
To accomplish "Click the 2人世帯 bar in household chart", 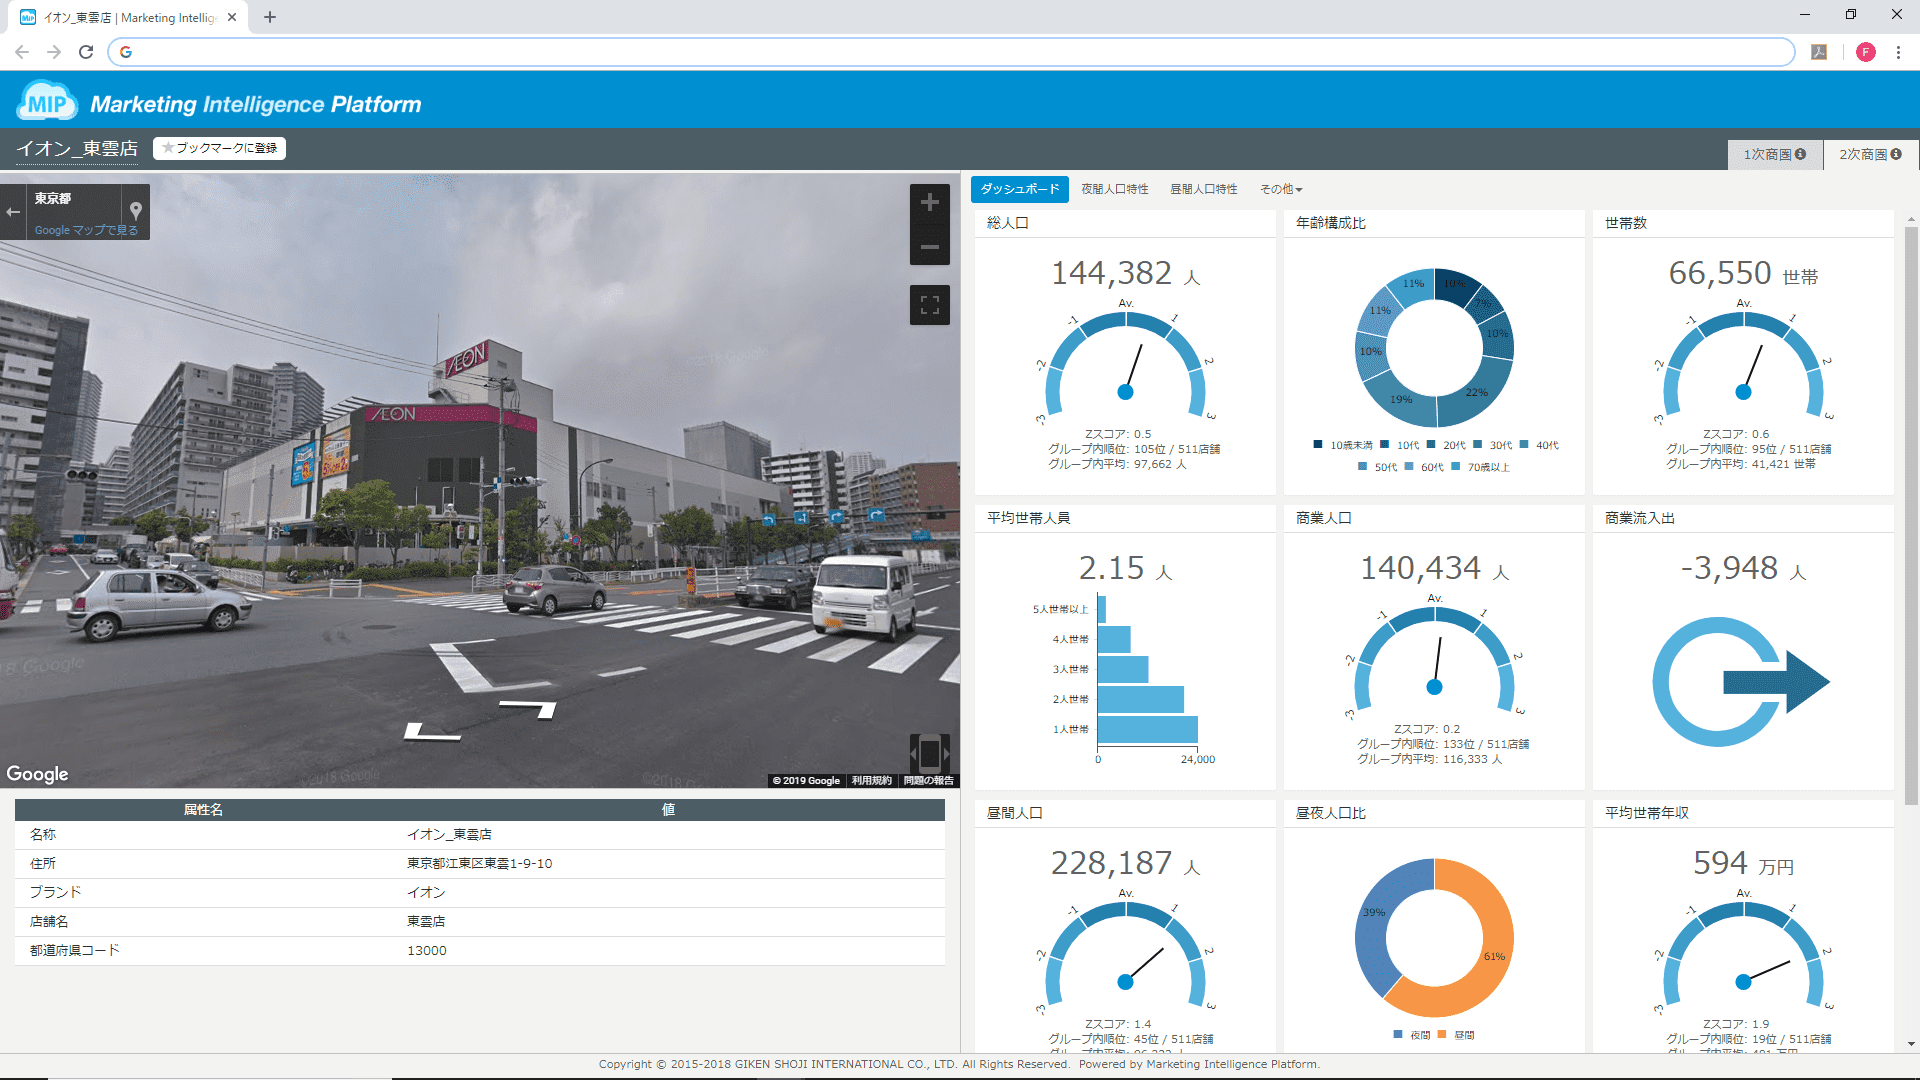I will (x=1140, y=699).
